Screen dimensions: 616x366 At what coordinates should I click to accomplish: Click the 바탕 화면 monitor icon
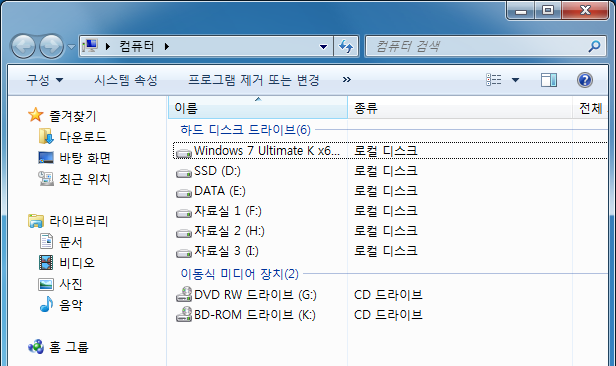click(x=46, y=157)
